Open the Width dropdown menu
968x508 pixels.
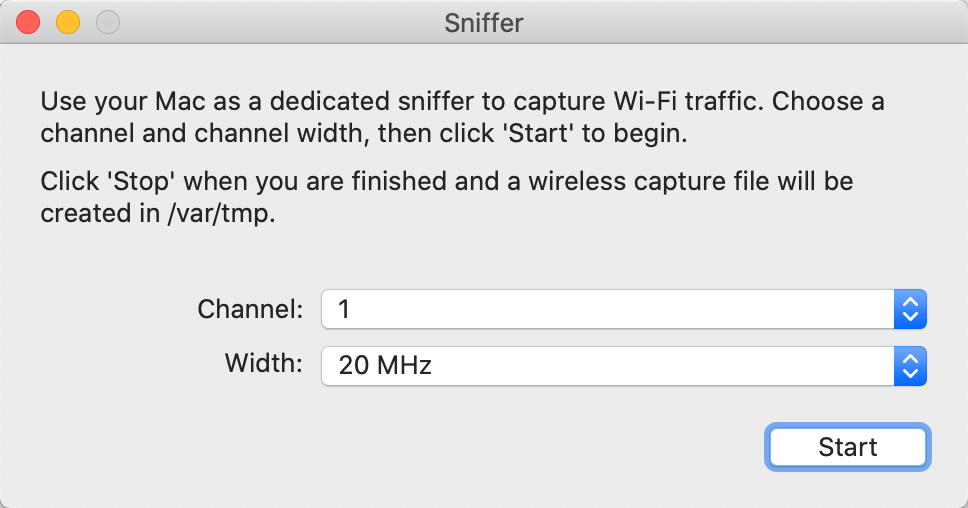pyautogui.click(x=623, y=366)
